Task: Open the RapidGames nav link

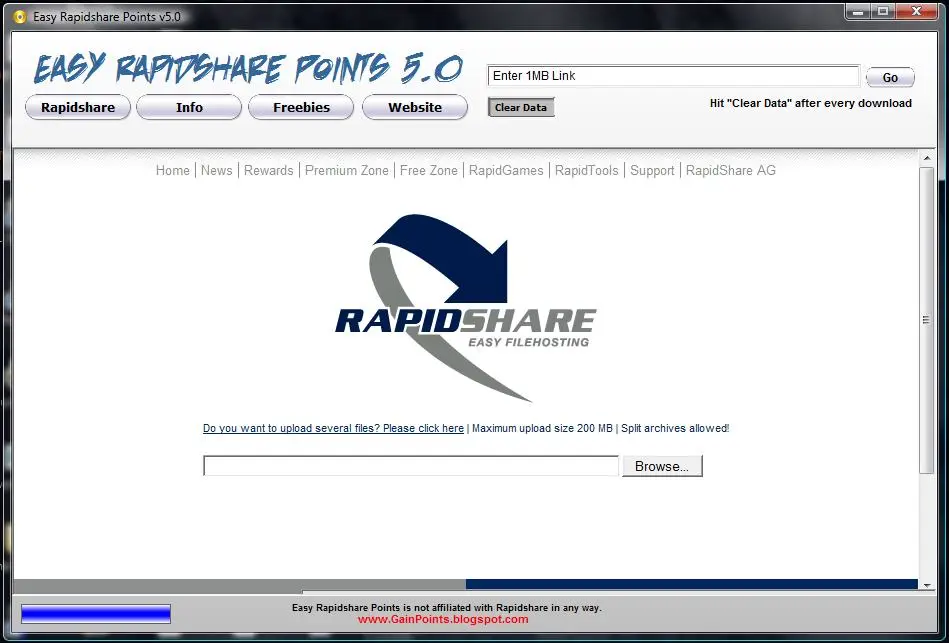Action: [506, 171]
